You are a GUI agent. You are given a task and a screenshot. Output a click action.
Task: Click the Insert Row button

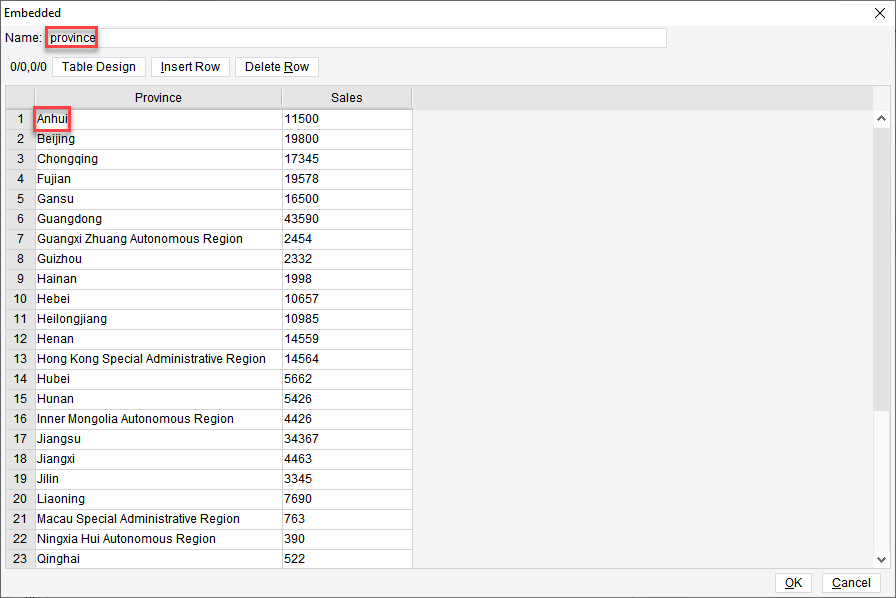pyautogui.click(x=190, y=67)
